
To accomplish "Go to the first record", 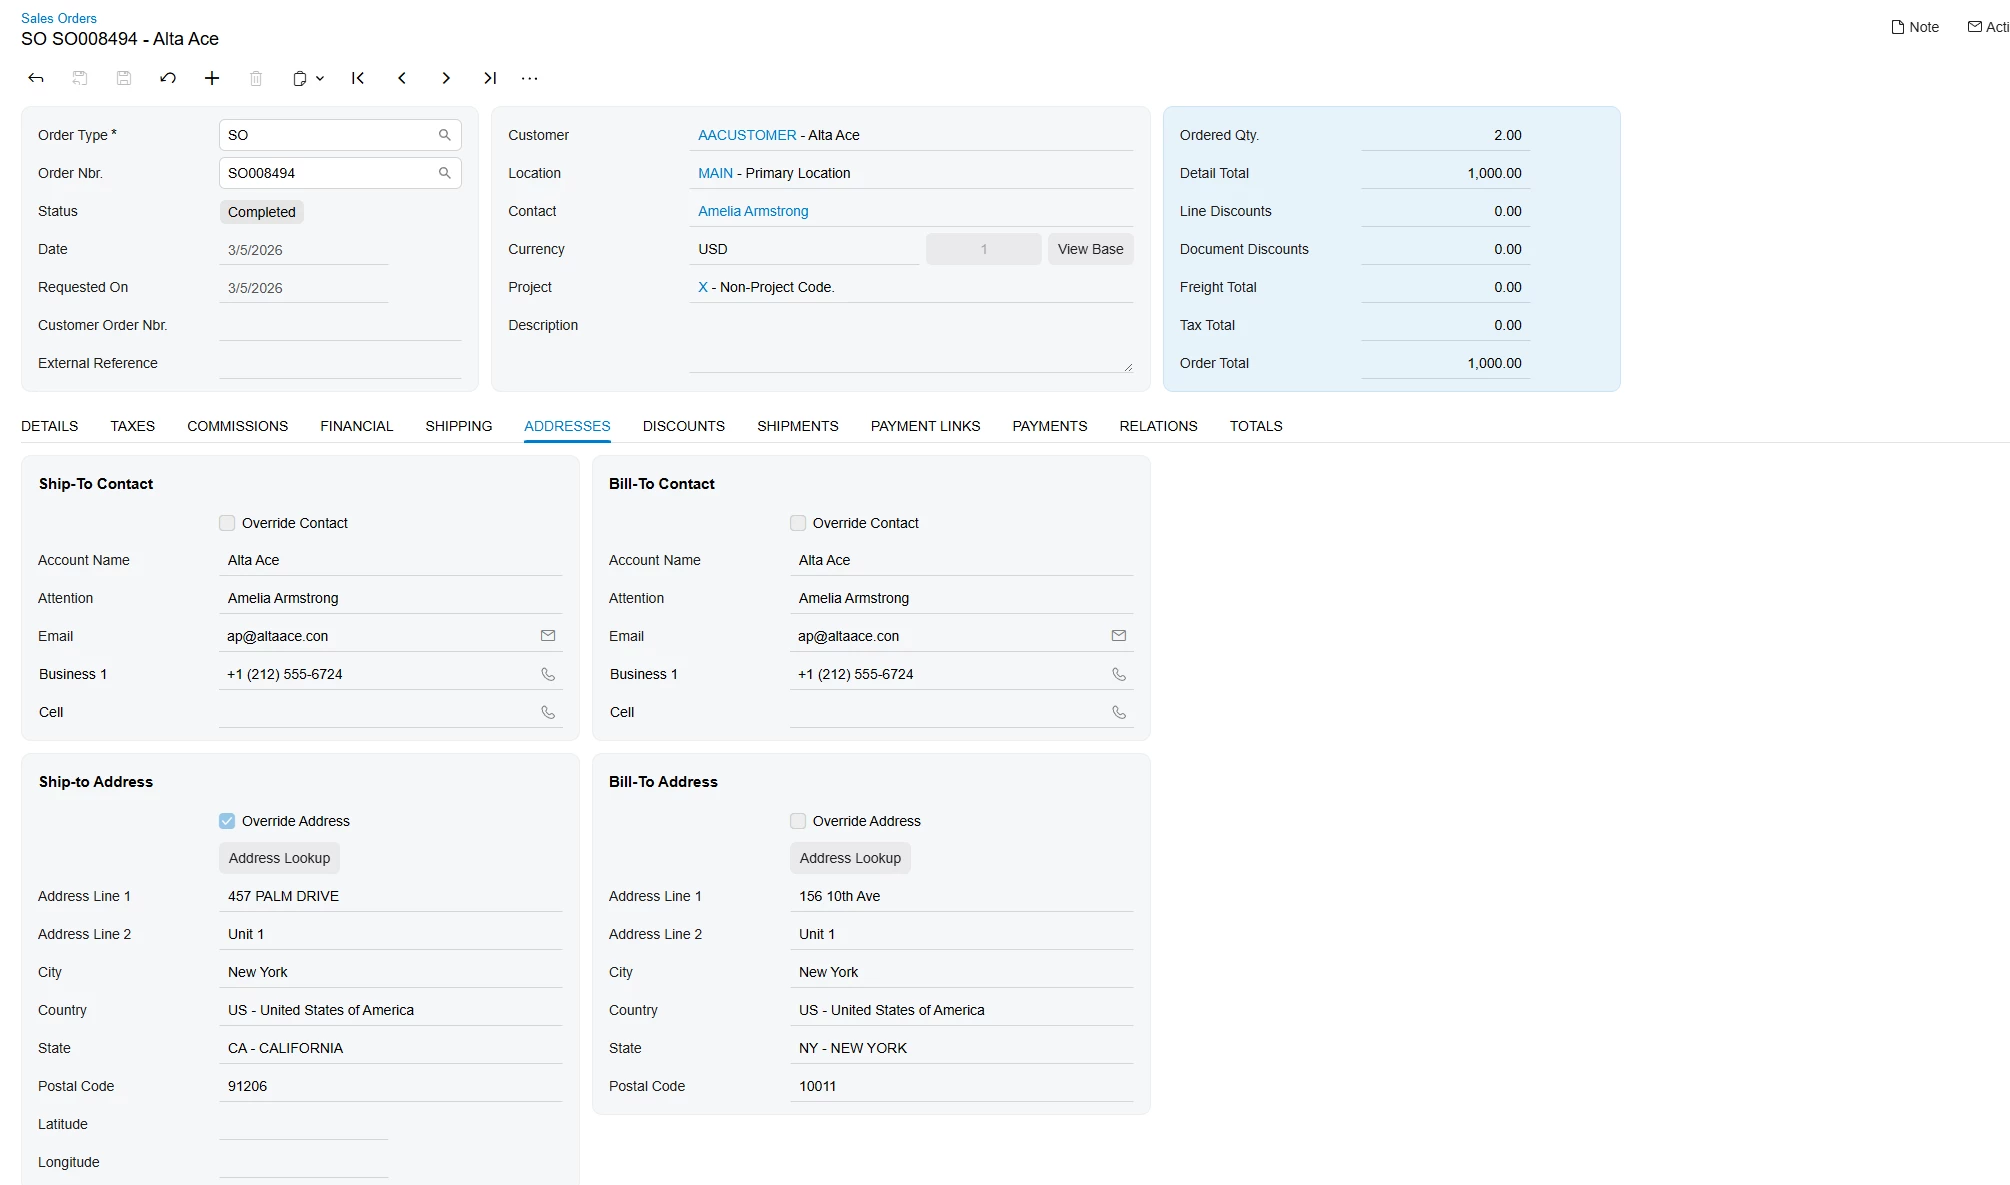I will 358,78.
